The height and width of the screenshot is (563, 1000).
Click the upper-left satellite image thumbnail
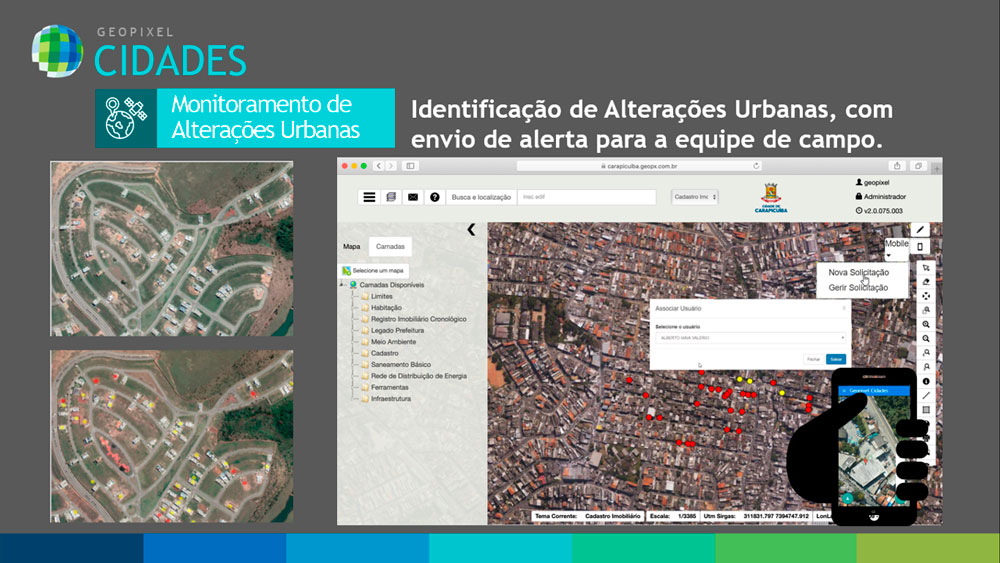click(x=172, y=249)
